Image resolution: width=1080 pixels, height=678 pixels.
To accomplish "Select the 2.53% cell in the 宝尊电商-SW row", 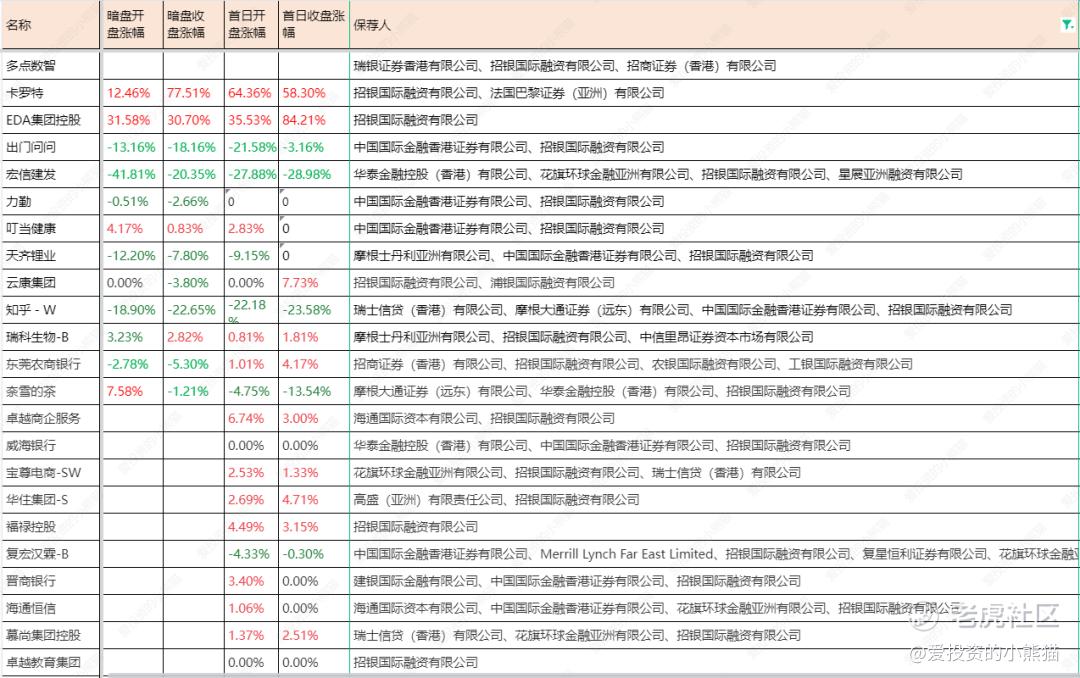I will 251,473.
